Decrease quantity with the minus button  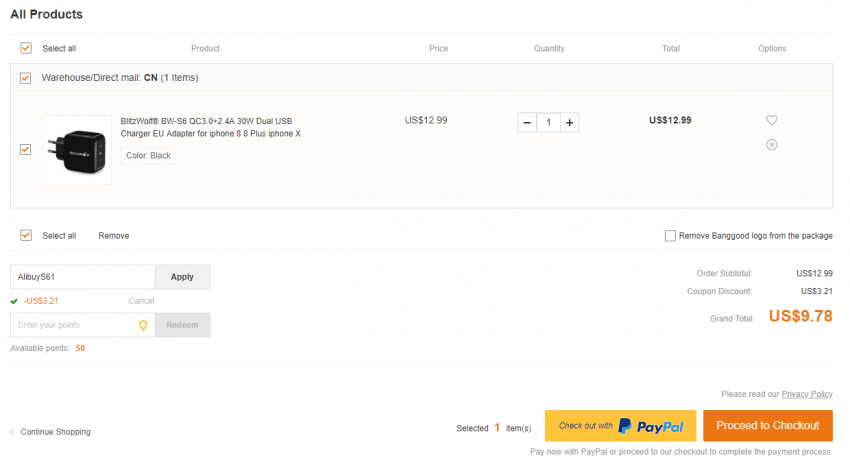pos(527,123)
